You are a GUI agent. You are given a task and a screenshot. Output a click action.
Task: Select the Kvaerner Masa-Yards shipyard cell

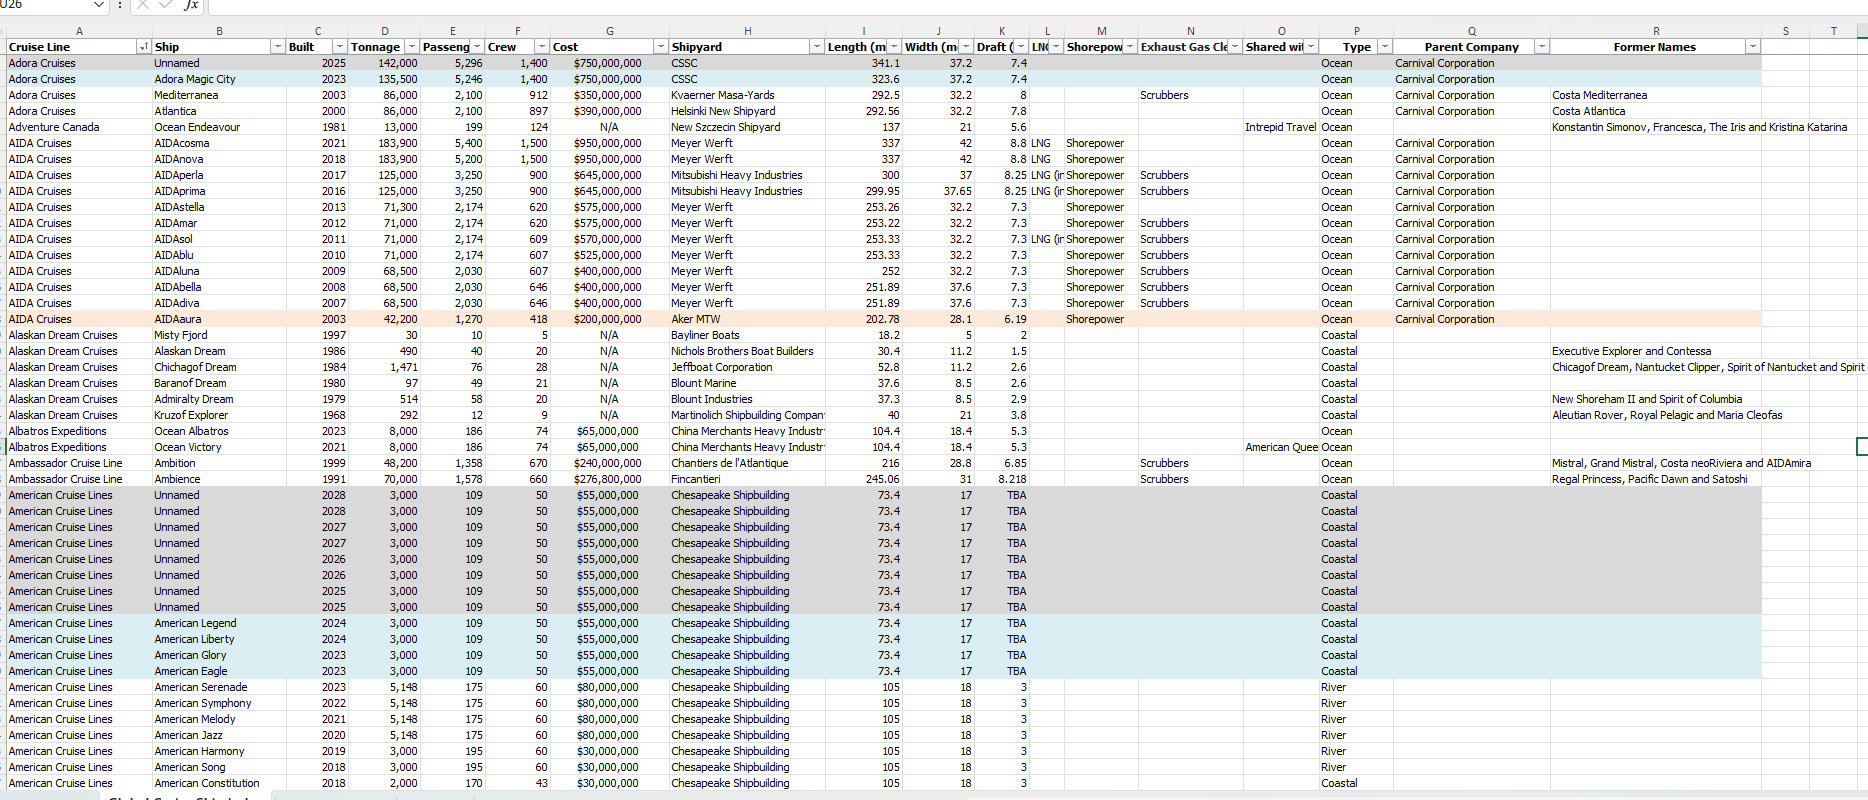click(x=747, y=95)
